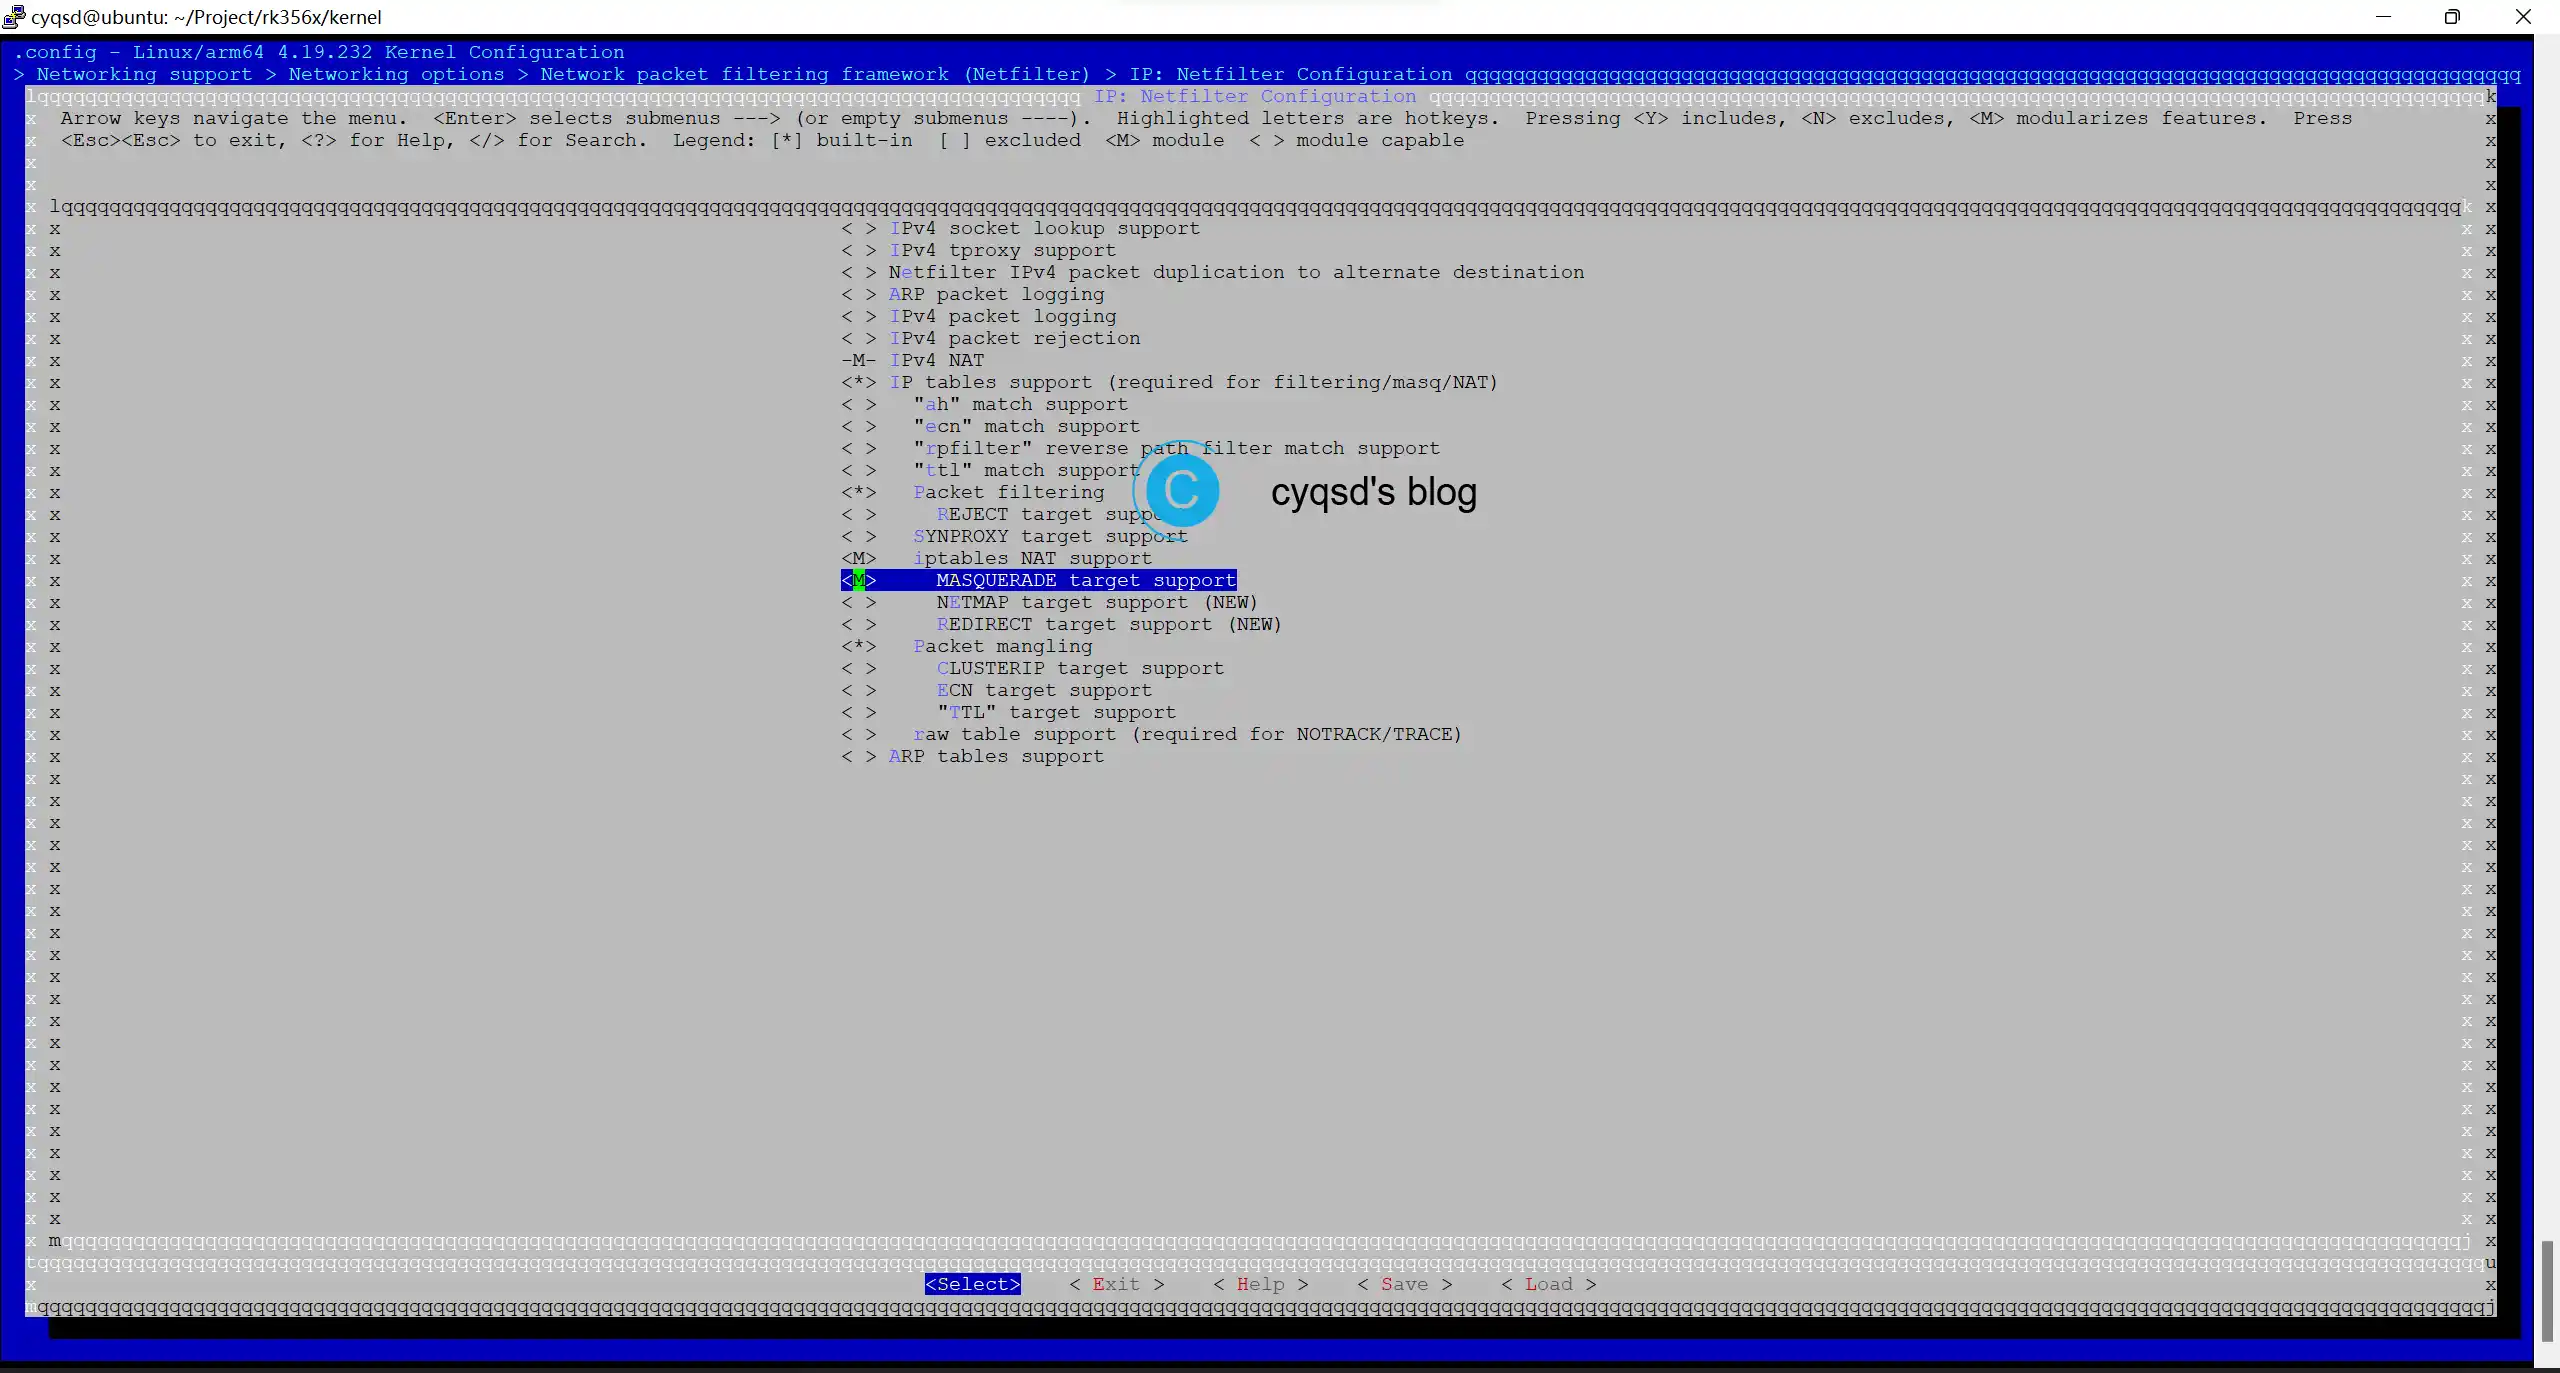Click the terminal vertical scrollbar thumb
Screen dimensions: 2560x1373
[2547, 1290]
